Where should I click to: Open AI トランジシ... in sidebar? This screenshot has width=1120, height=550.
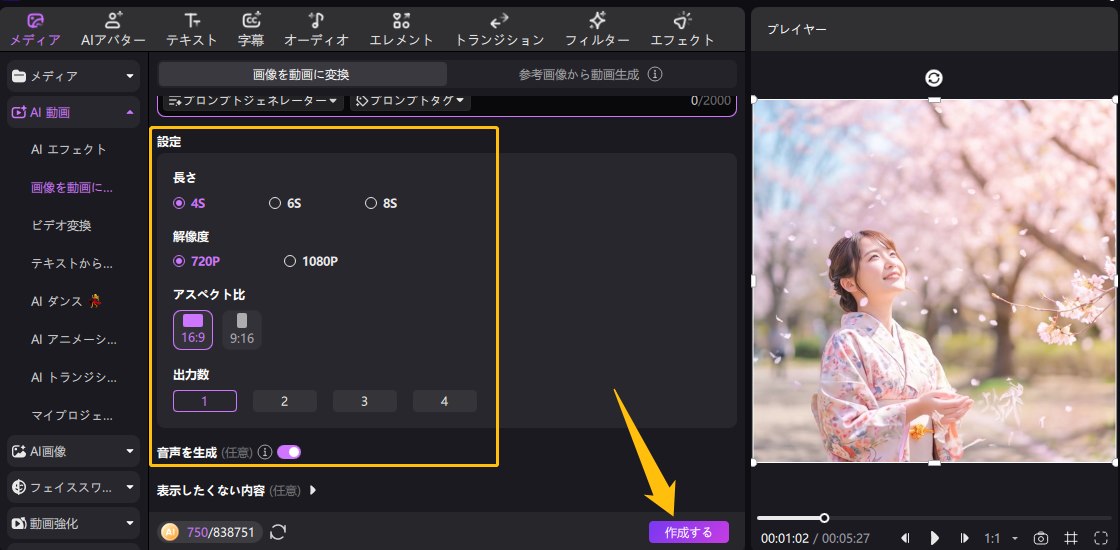[x=74, y=377]
